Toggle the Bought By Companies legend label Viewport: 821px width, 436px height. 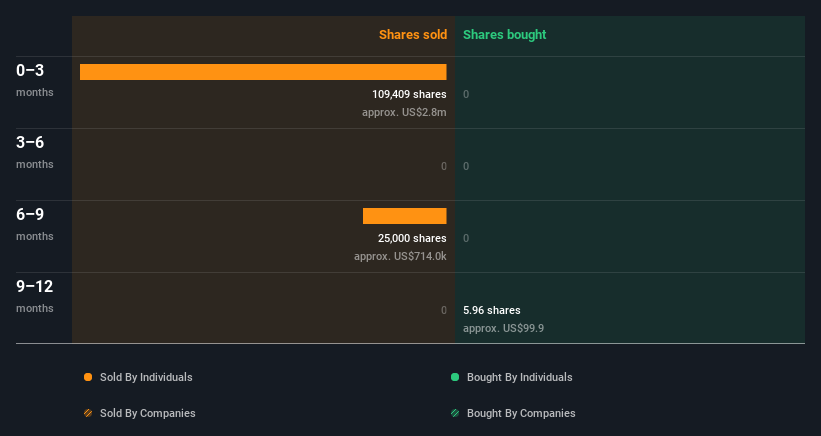click(521, 413)
